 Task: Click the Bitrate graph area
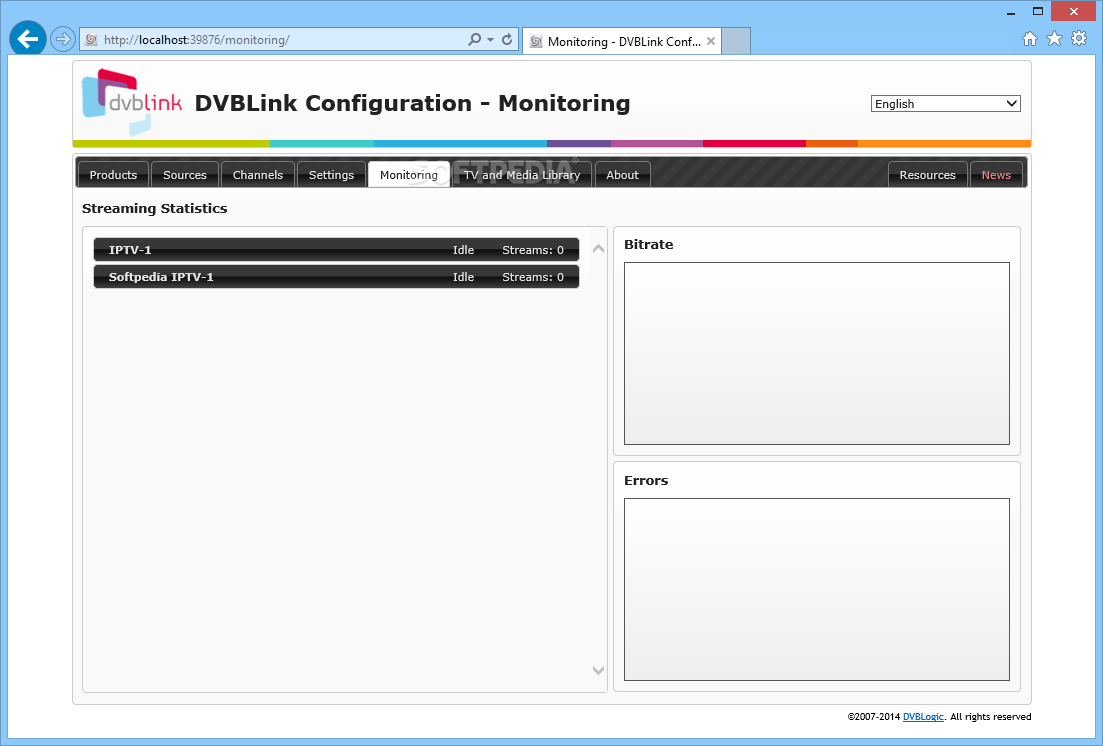817,353
